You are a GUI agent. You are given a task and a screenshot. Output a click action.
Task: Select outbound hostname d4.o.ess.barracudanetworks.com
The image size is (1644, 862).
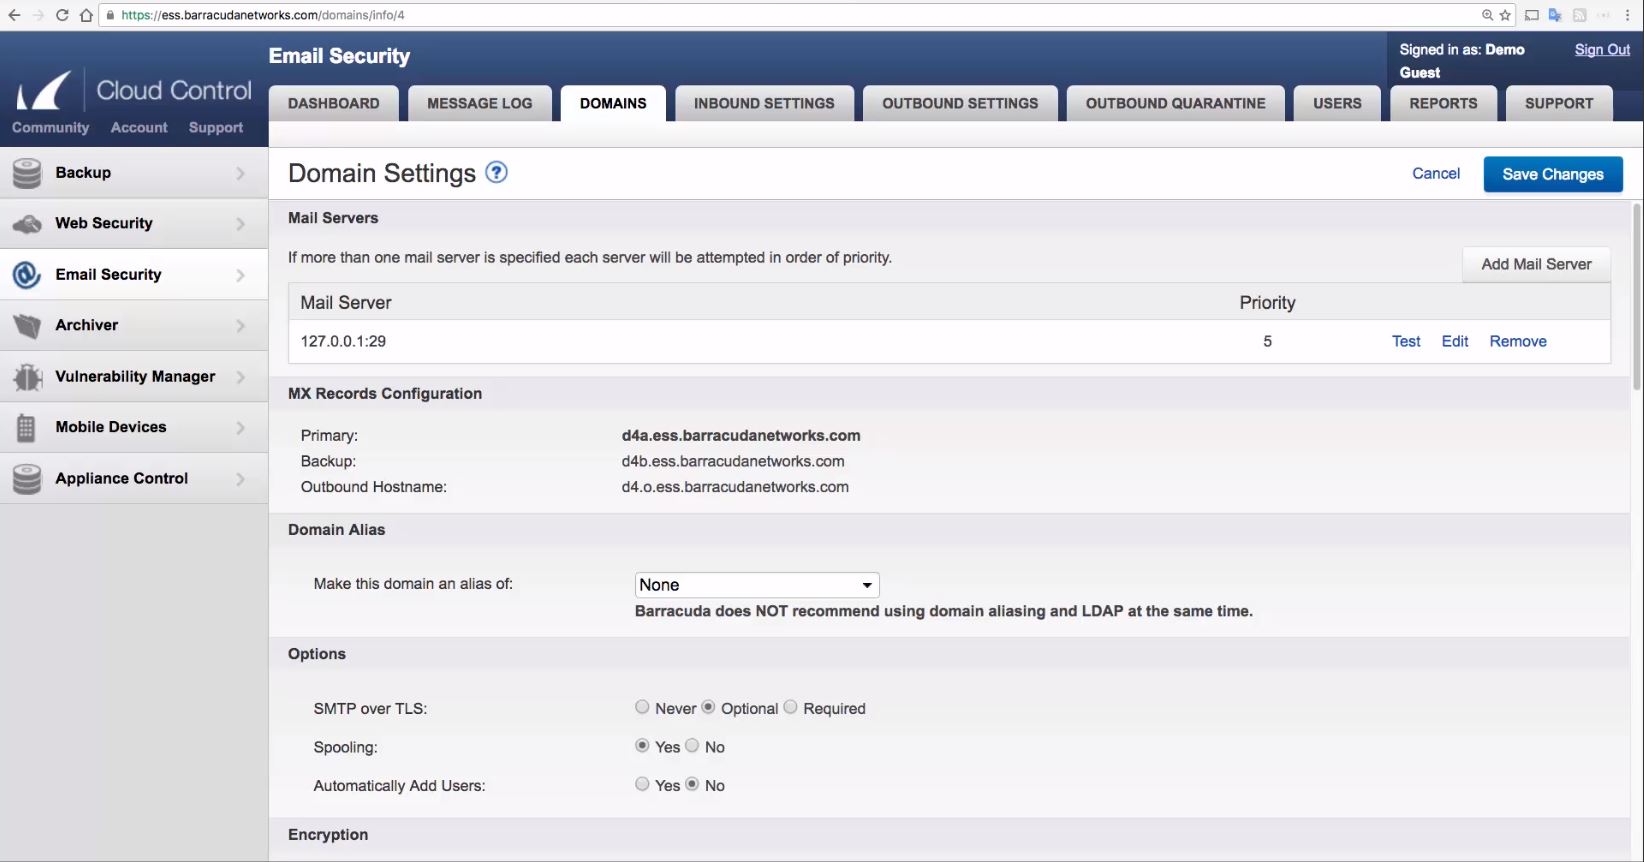point(735,487)
